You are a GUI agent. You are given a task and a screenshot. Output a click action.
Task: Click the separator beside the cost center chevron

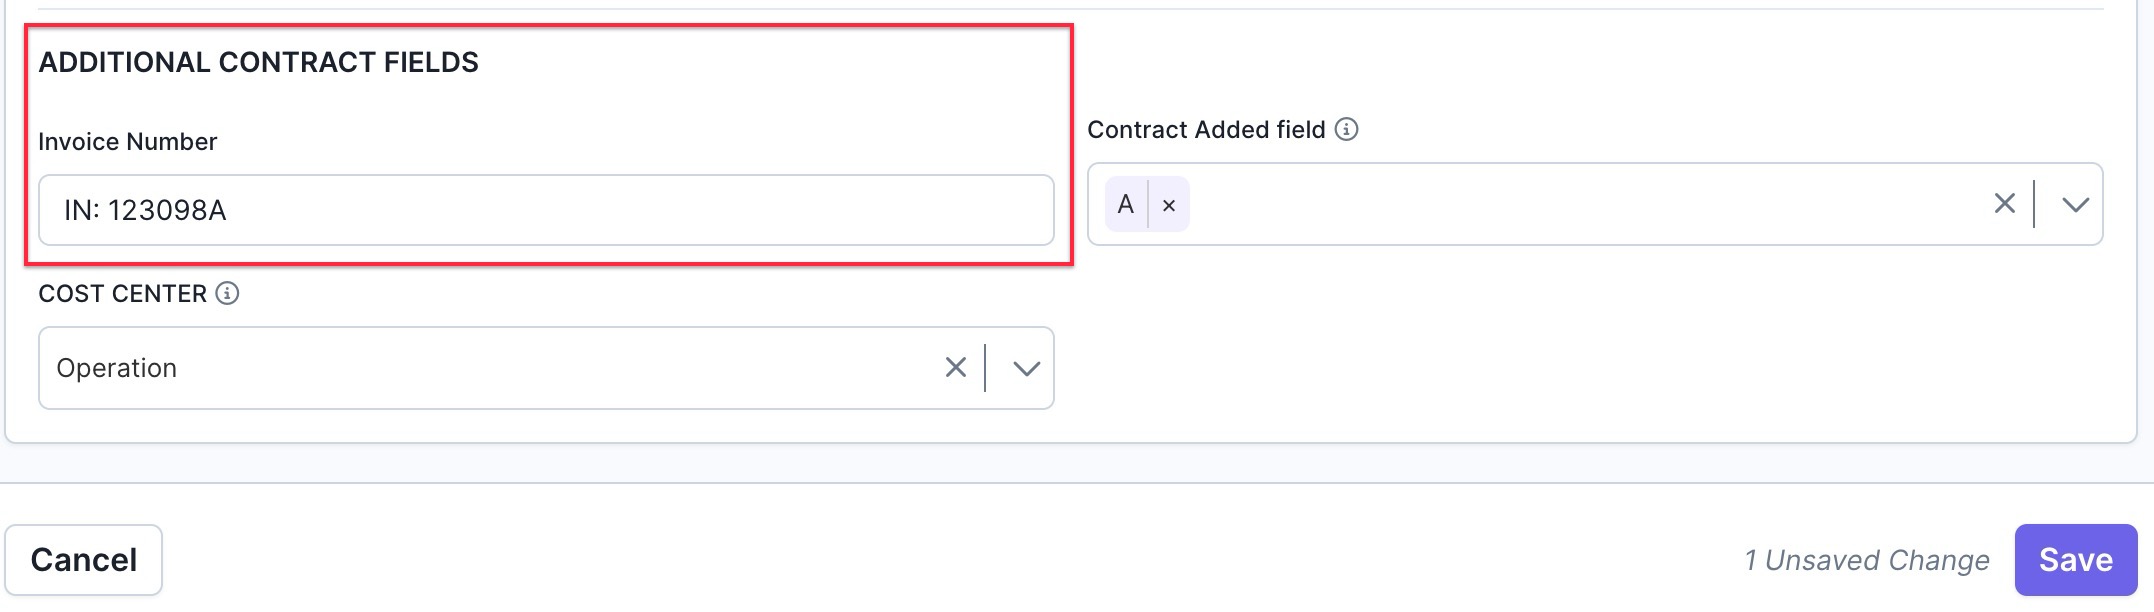(986, 368)
